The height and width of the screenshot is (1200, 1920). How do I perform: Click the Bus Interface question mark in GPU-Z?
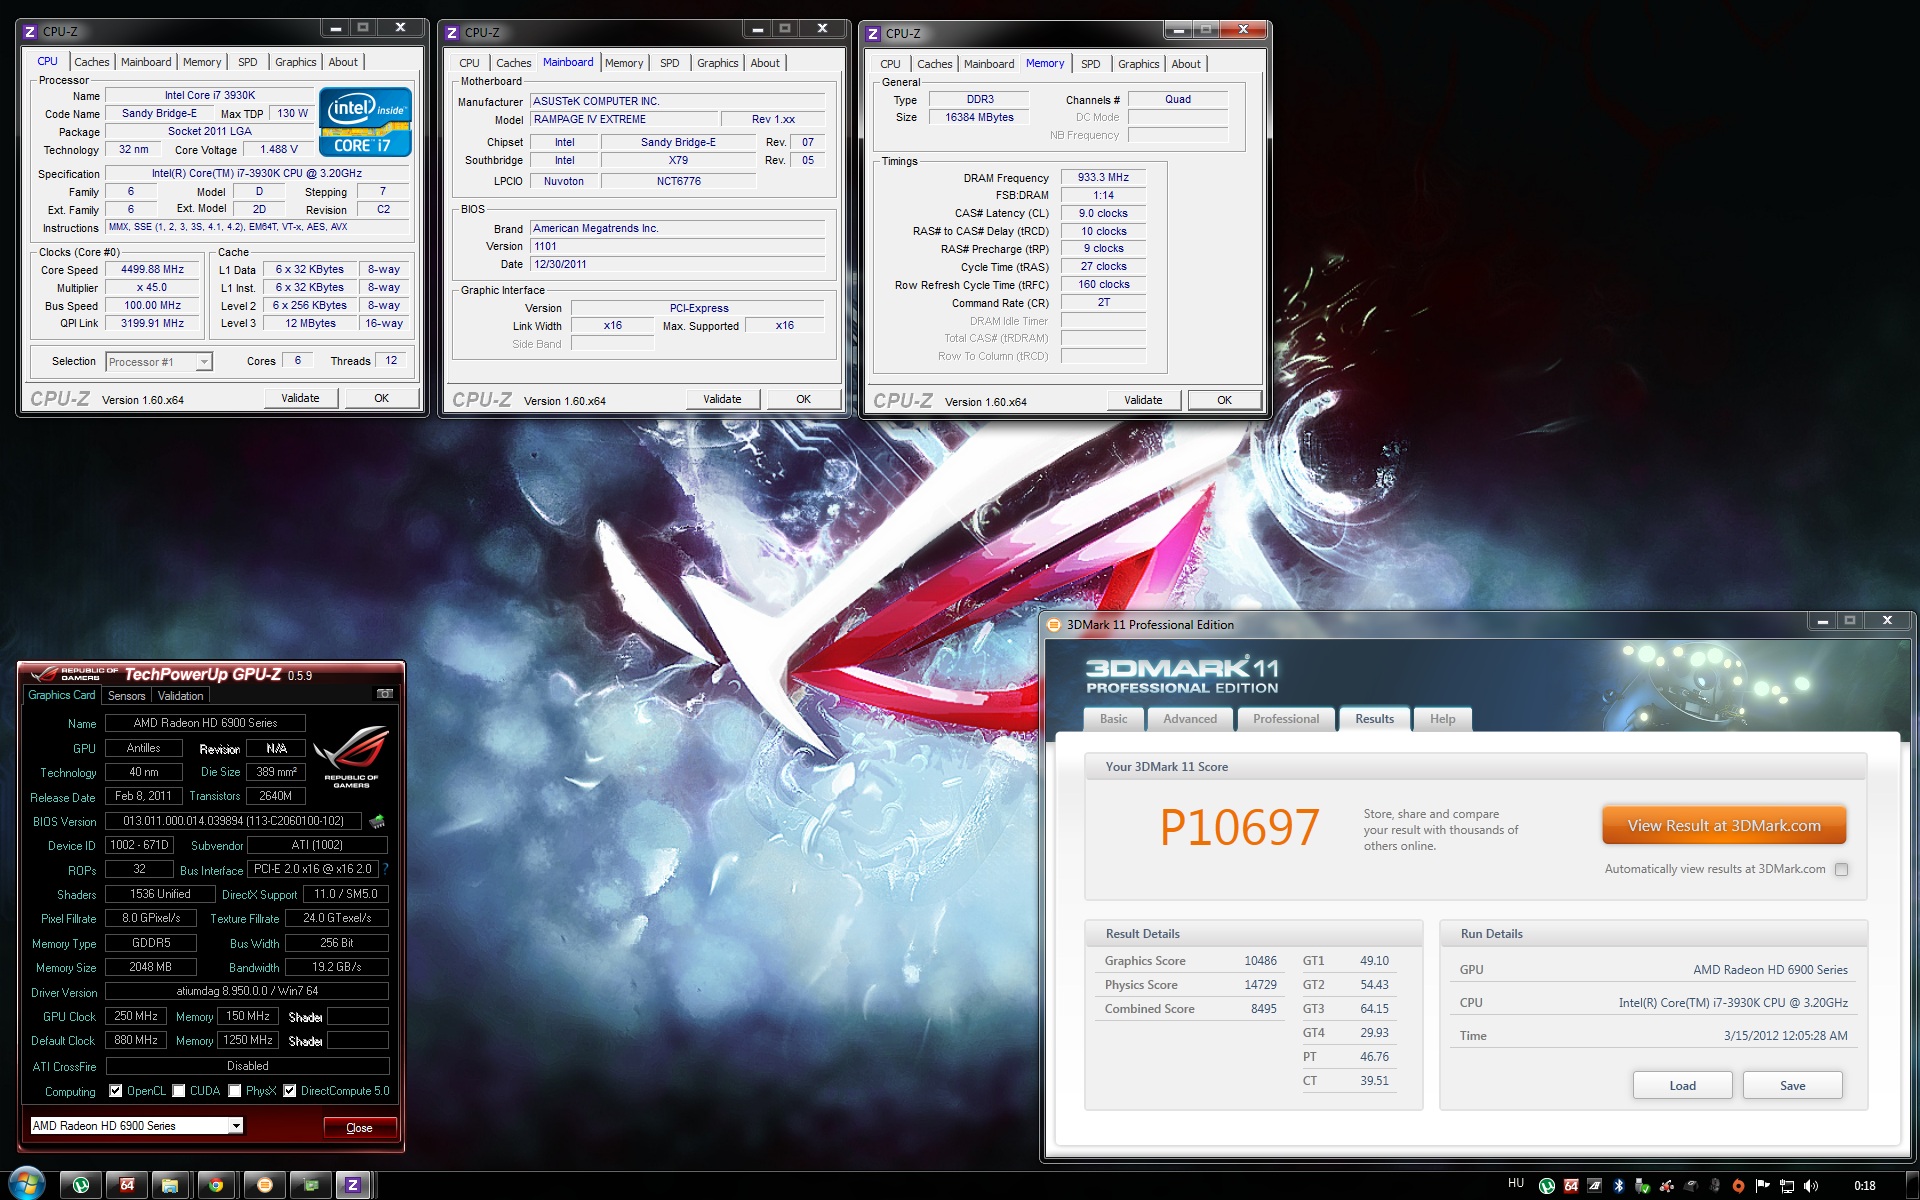point(386,869)
